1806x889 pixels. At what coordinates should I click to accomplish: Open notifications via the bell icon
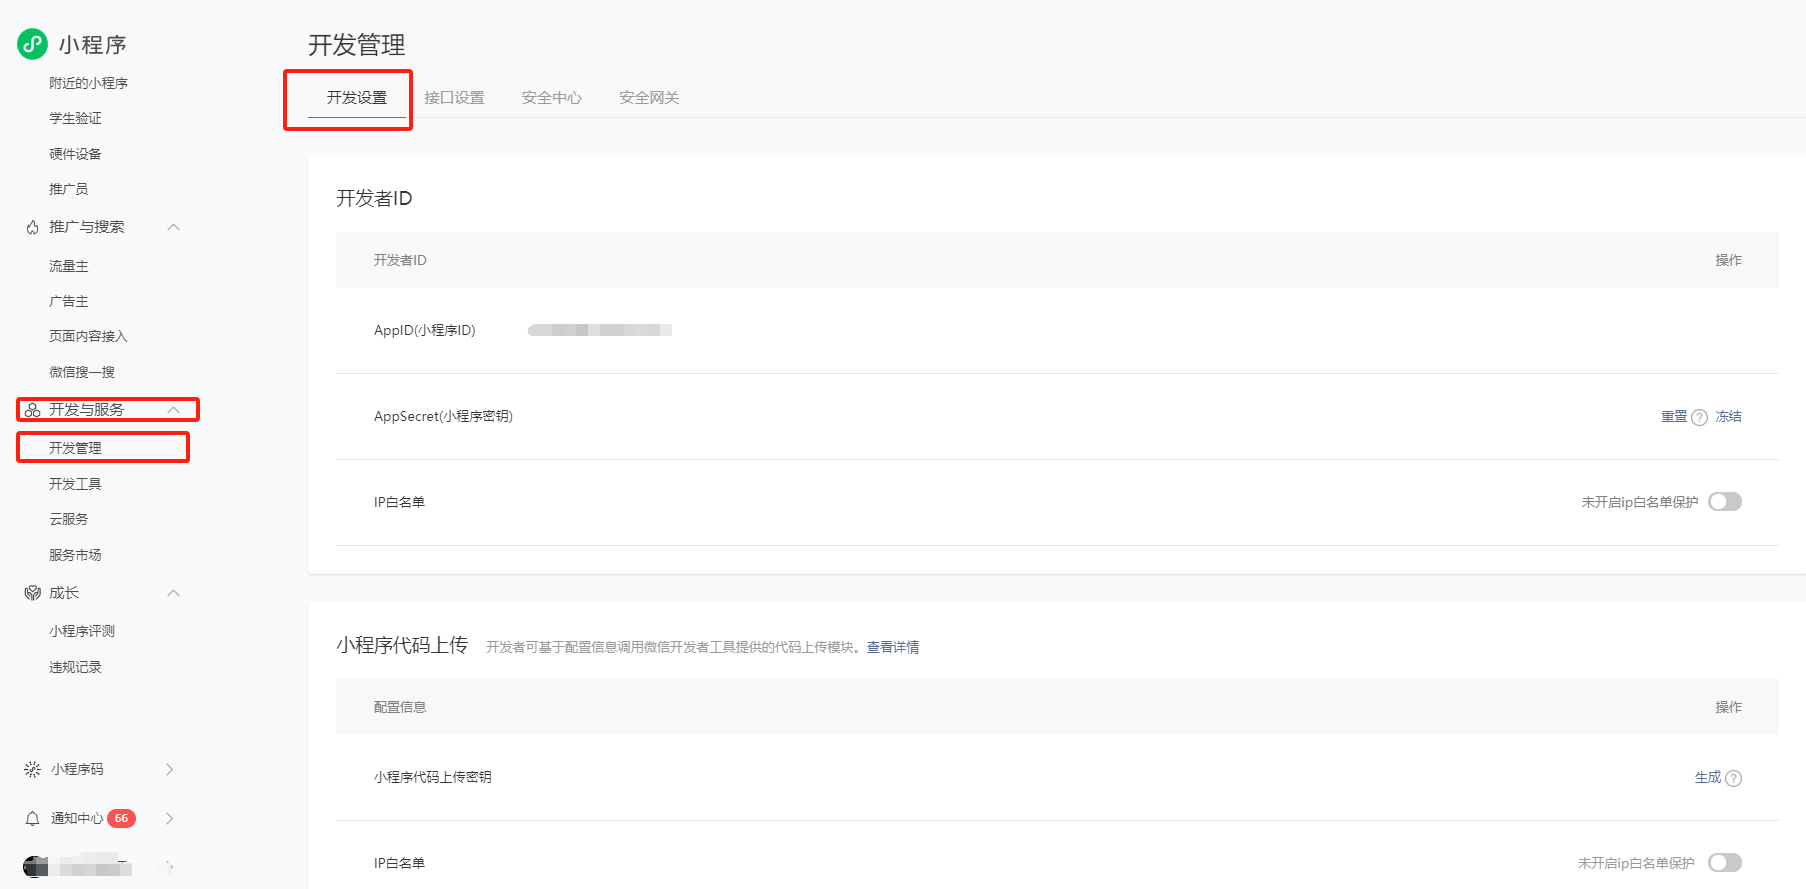pyautogui.click(x=32, y=818)
